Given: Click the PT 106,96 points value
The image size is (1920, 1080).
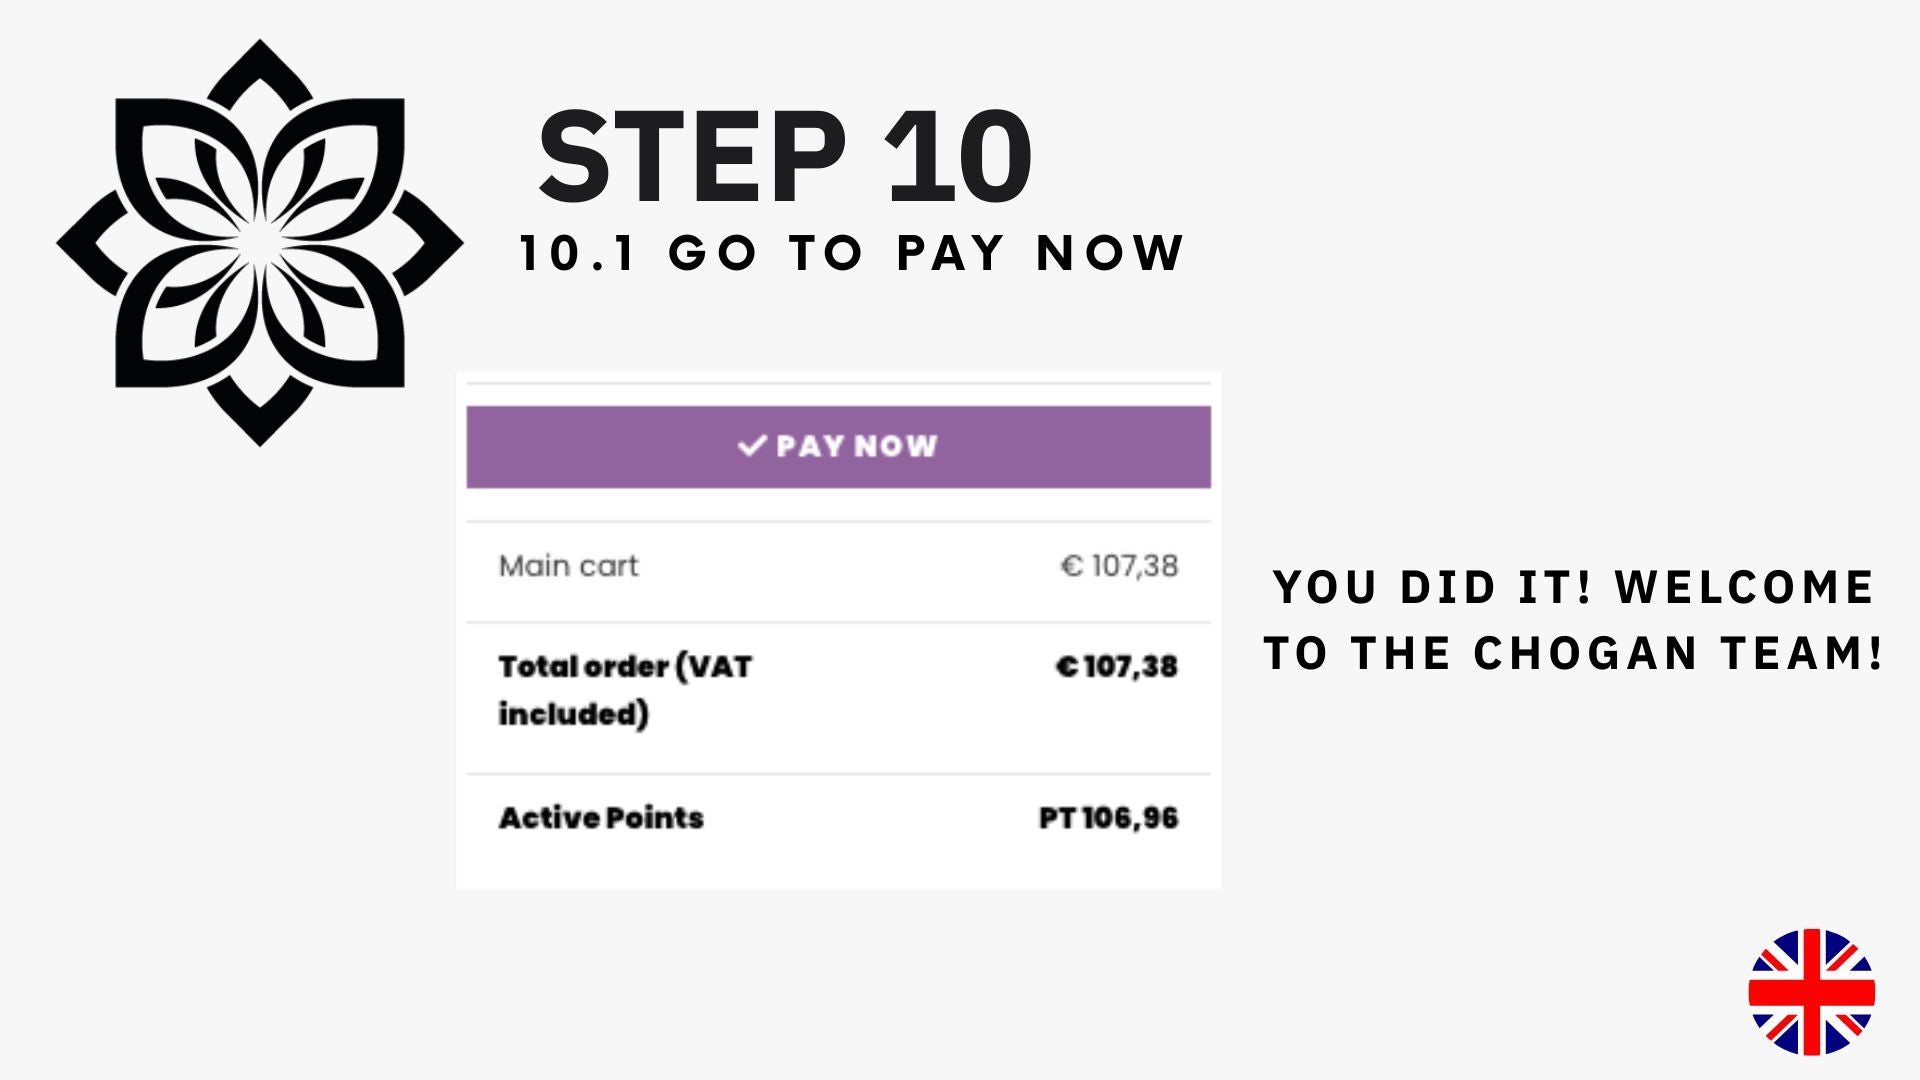Looking at the screenshot, I should point(1108,818).
